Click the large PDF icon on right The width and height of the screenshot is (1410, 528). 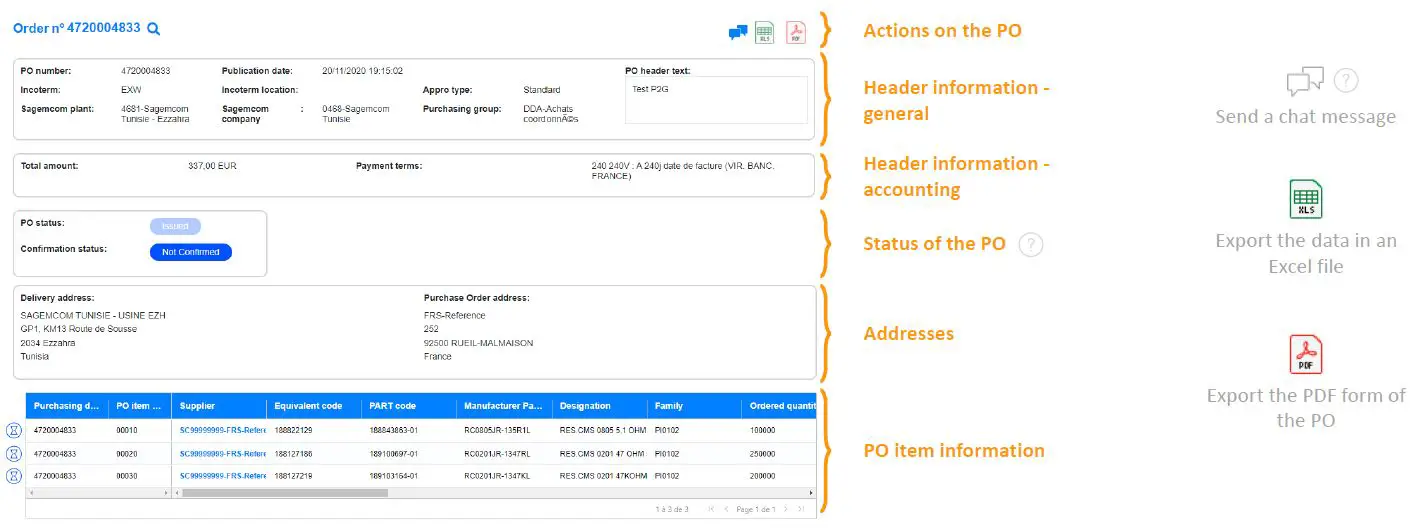(x=1305, y=355)
